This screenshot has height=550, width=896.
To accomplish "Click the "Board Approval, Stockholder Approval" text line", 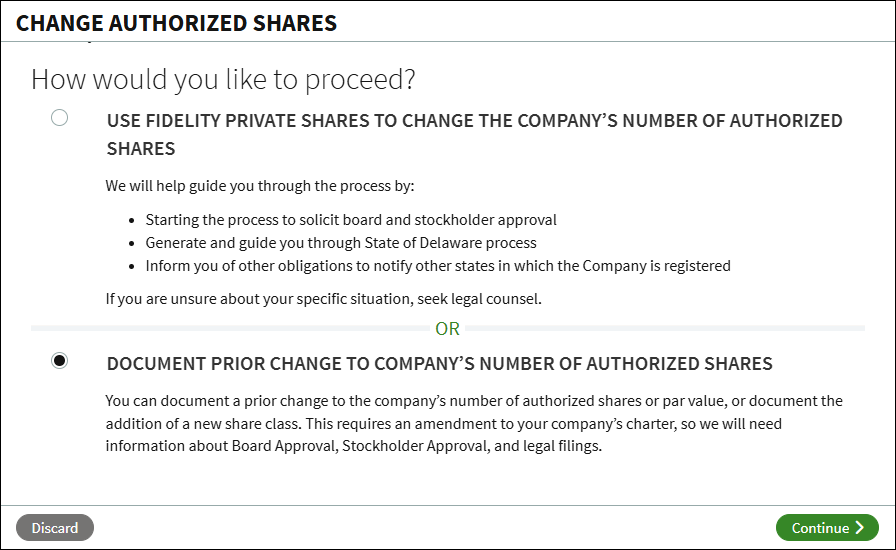I will click(354, 447).
